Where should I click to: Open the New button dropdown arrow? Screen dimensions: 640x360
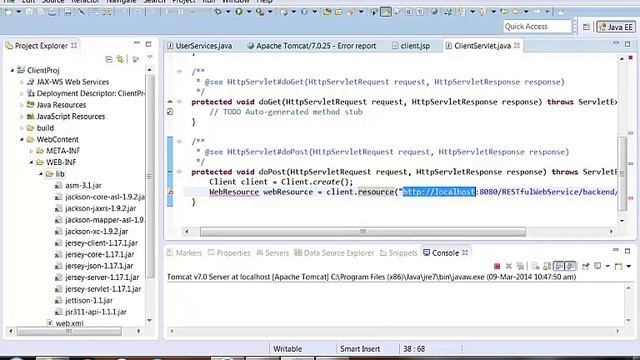point(18,12)
